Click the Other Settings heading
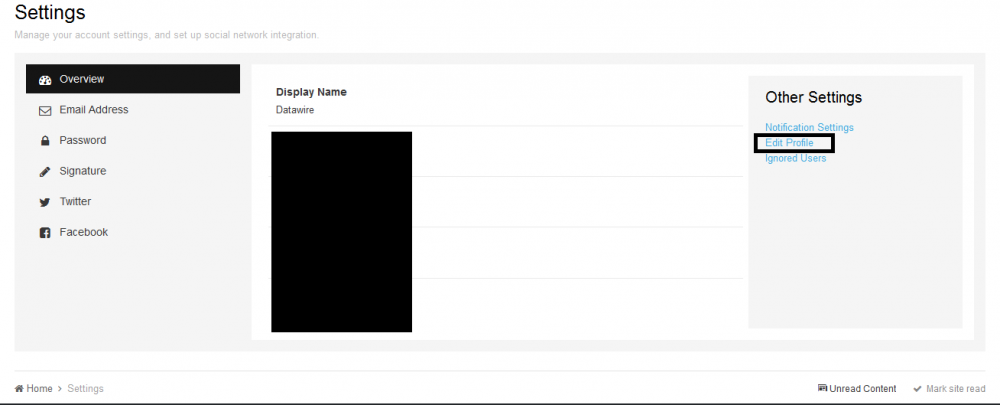This screenshot has width=1000, height=405. [x=814, y=97]
